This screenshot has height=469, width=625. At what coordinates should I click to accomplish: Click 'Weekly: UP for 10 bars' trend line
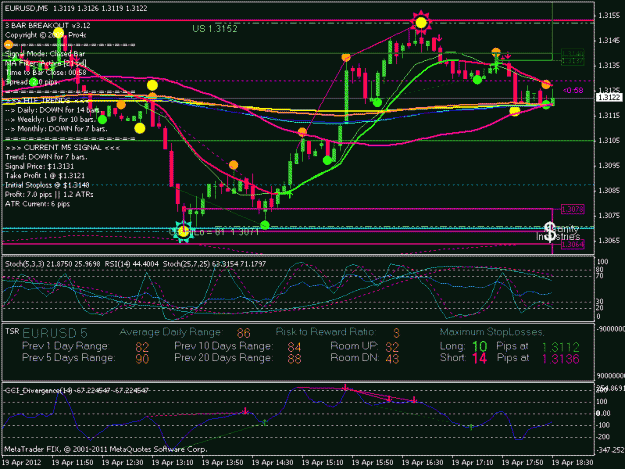pyautogui.click(x=50, y=119)
